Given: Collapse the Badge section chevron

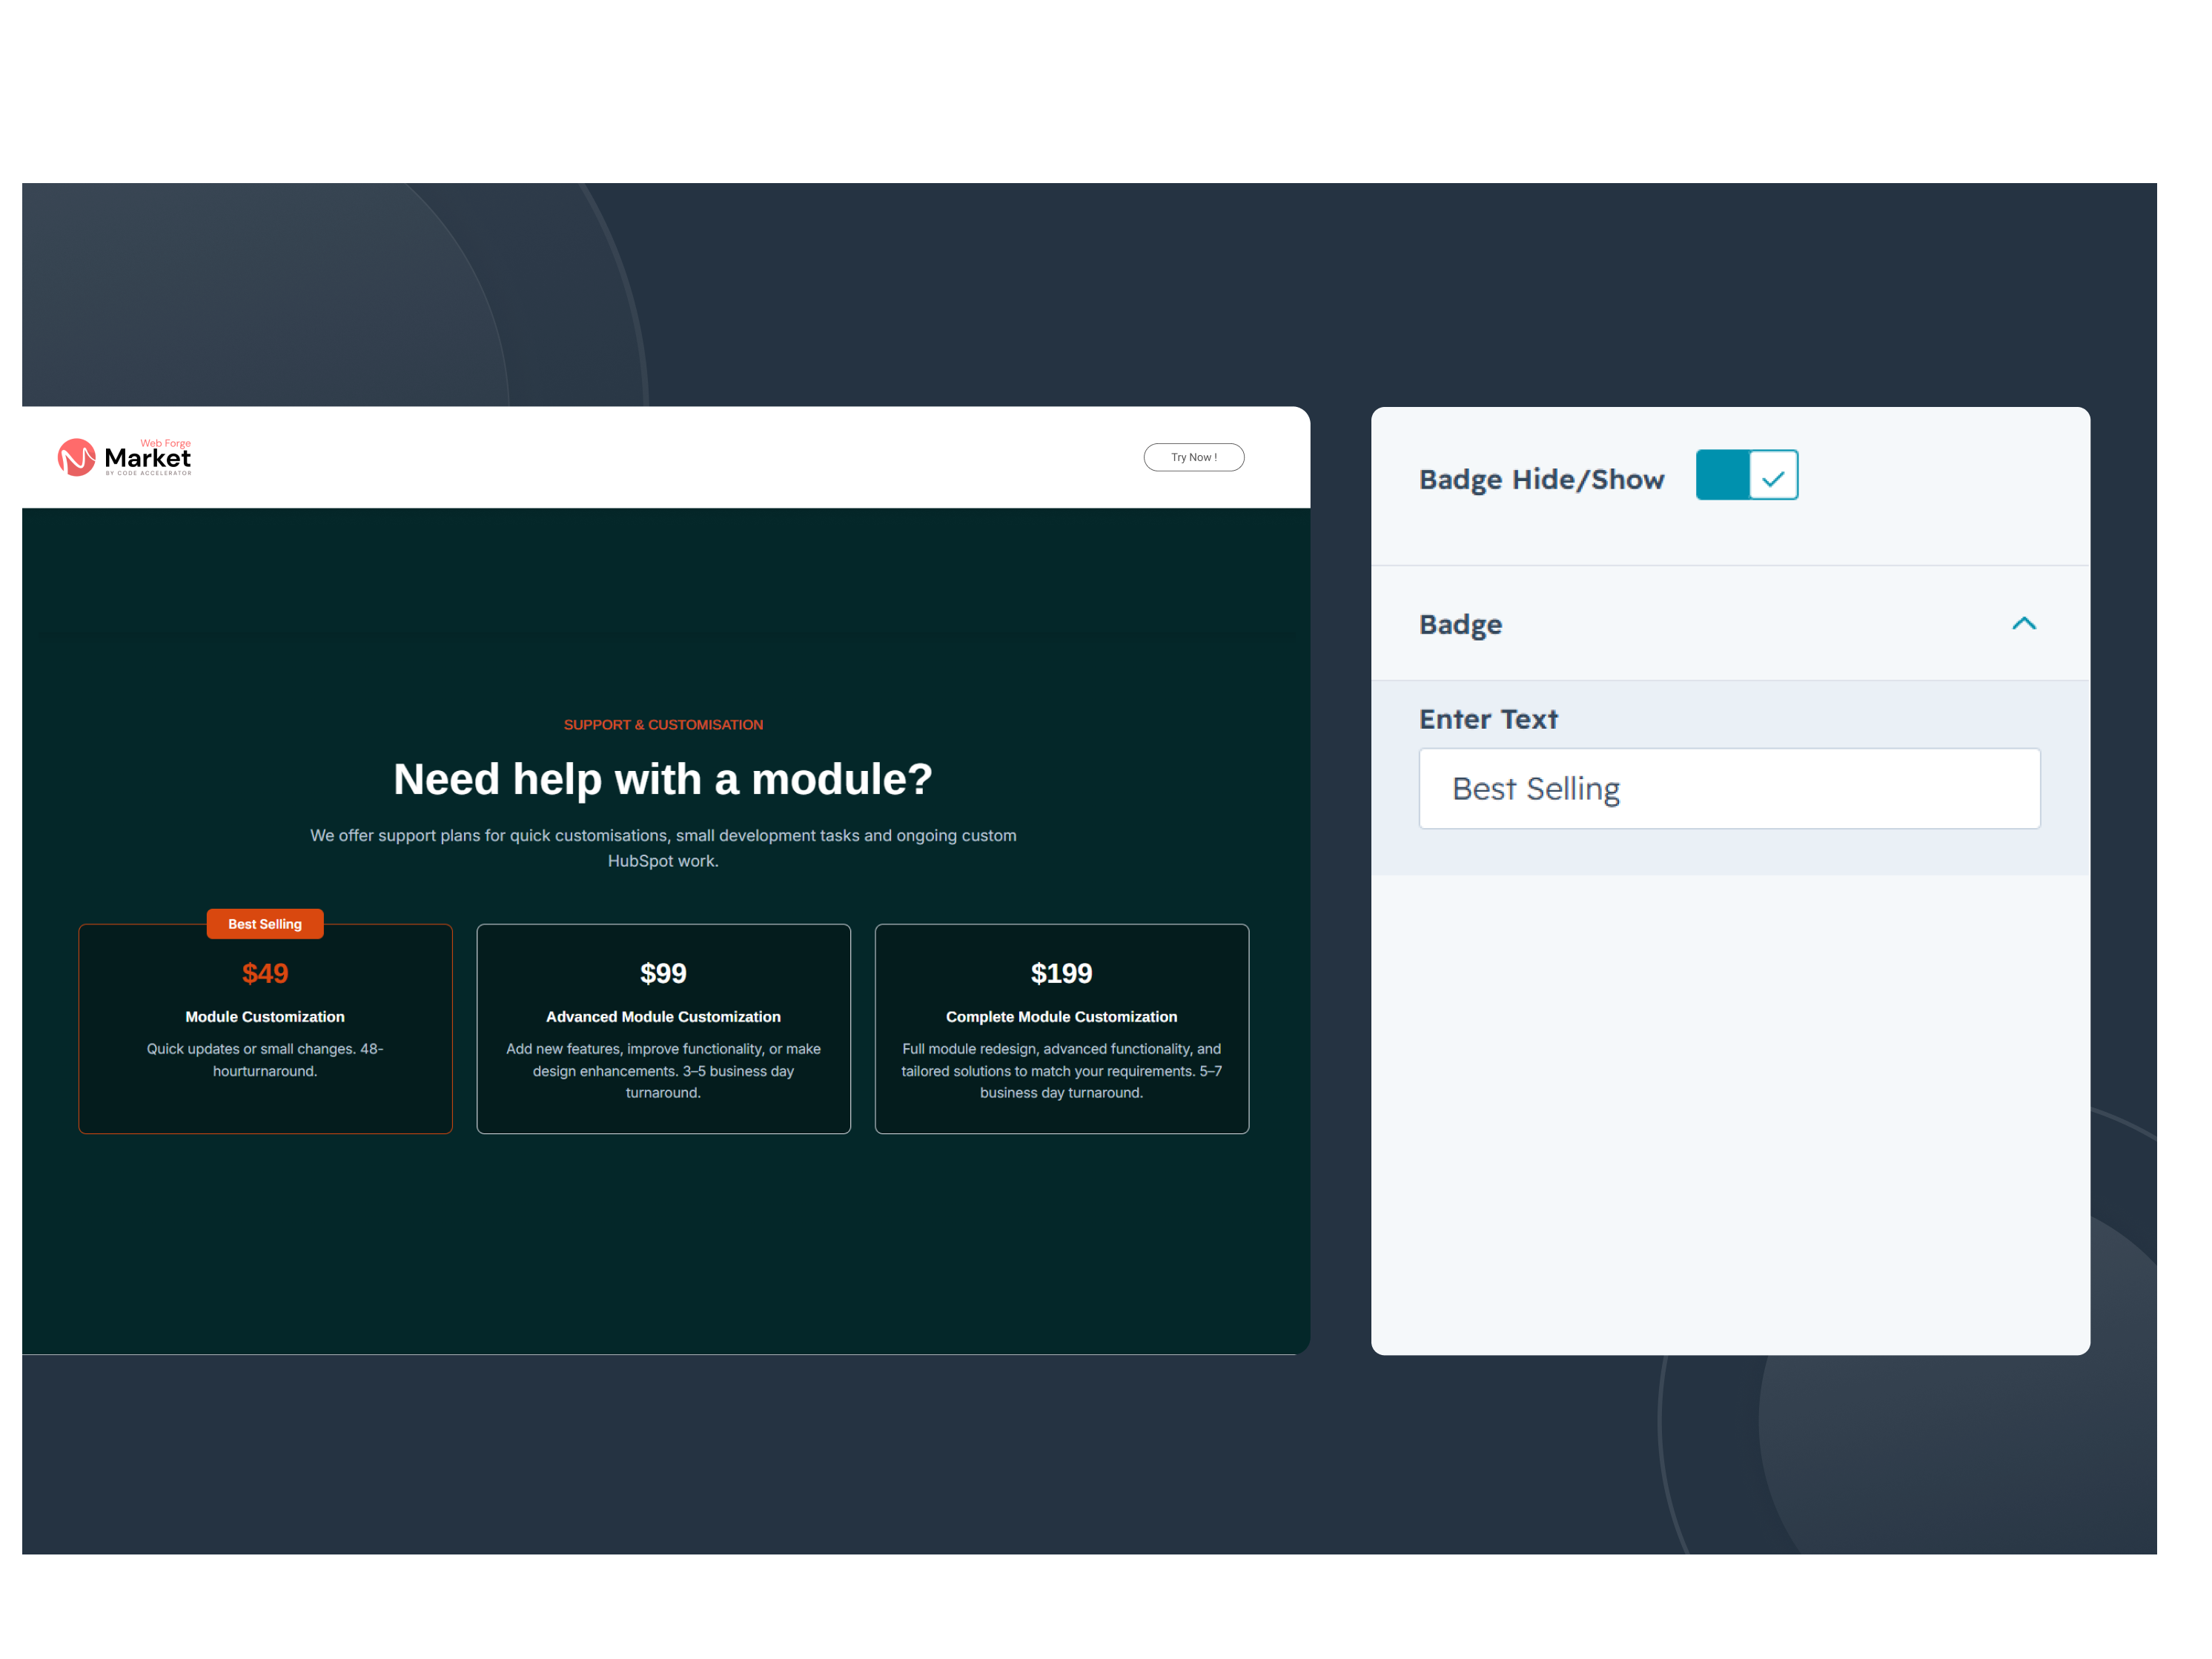Looking at the screenshot, I should coord(2023,624).
